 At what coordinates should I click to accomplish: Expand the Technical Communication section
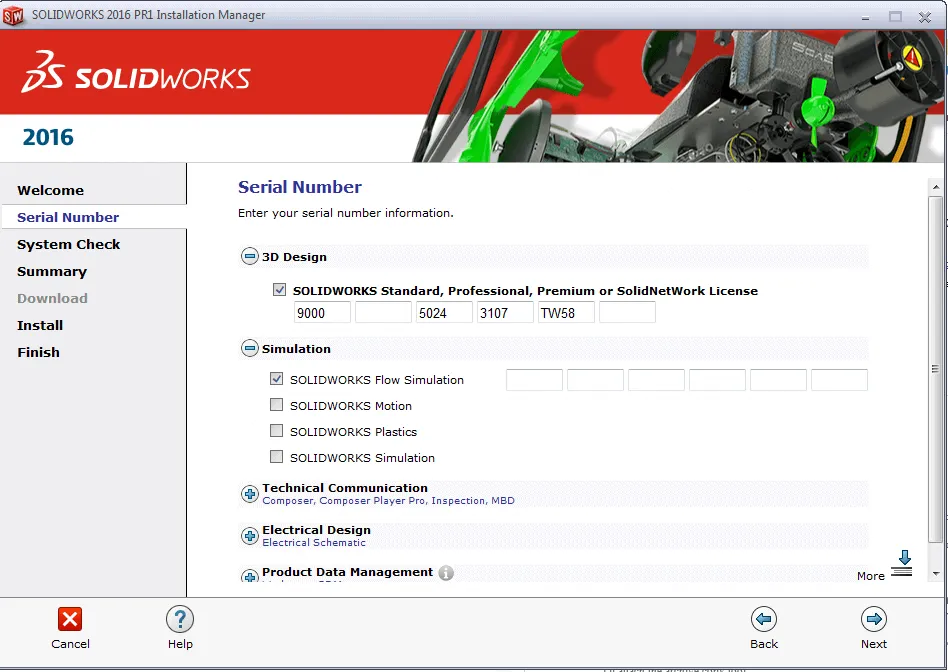(x=249, y=493)
